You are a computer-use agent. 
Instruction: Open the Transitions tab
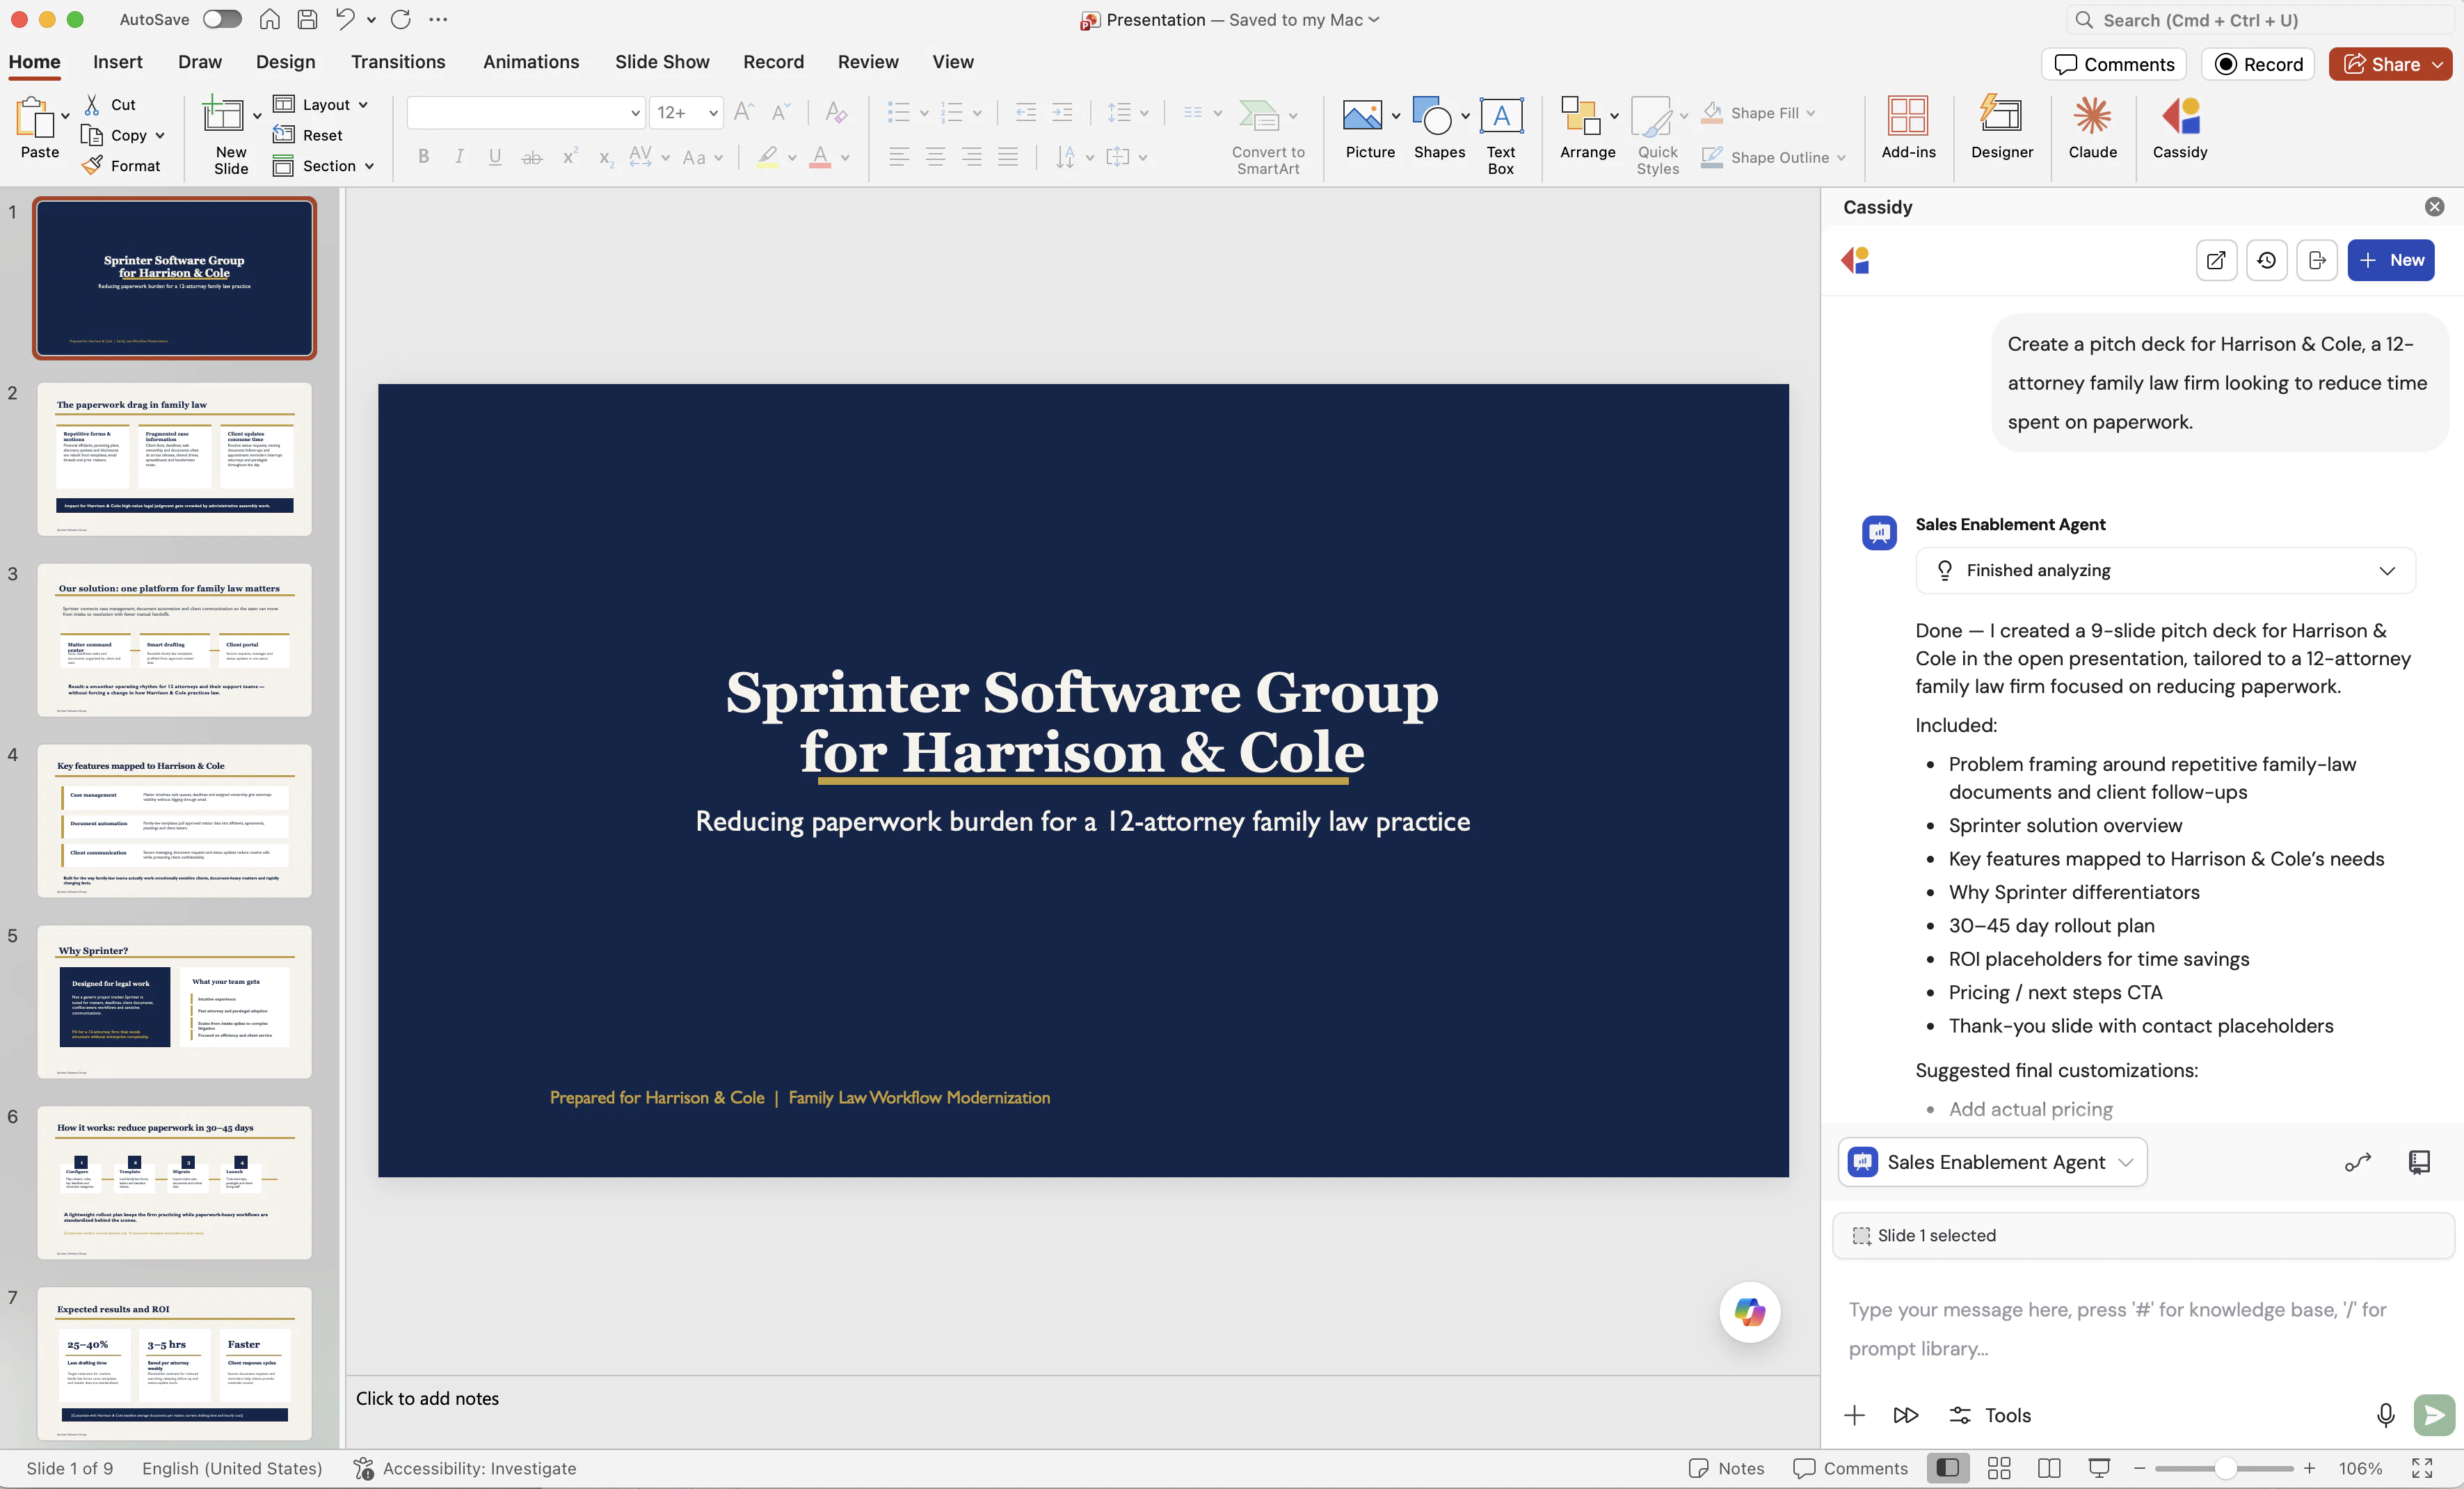click(x=398, y=62)
